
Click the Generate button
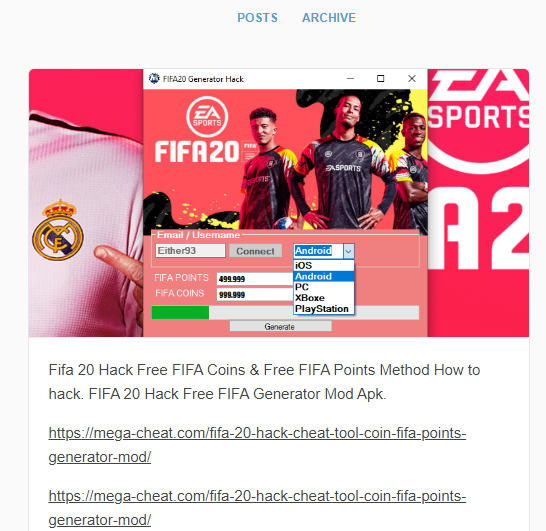click(x=280, y=327)
